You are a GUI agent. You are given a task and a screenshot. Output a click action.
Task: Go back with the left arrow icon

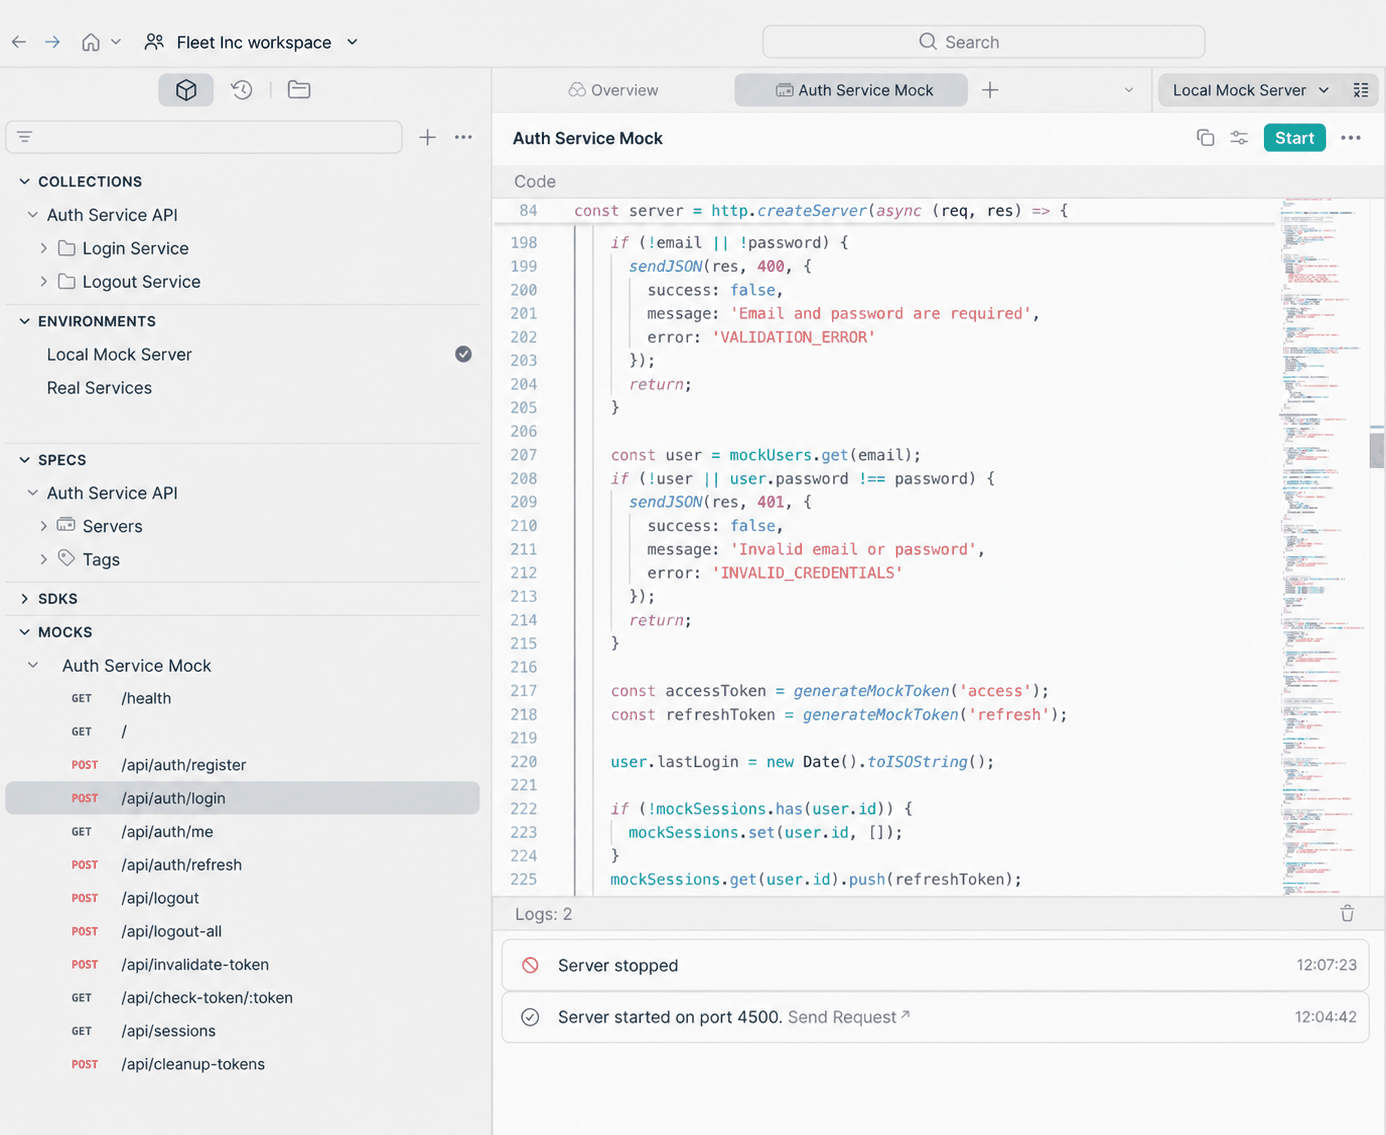pos(19,42)
